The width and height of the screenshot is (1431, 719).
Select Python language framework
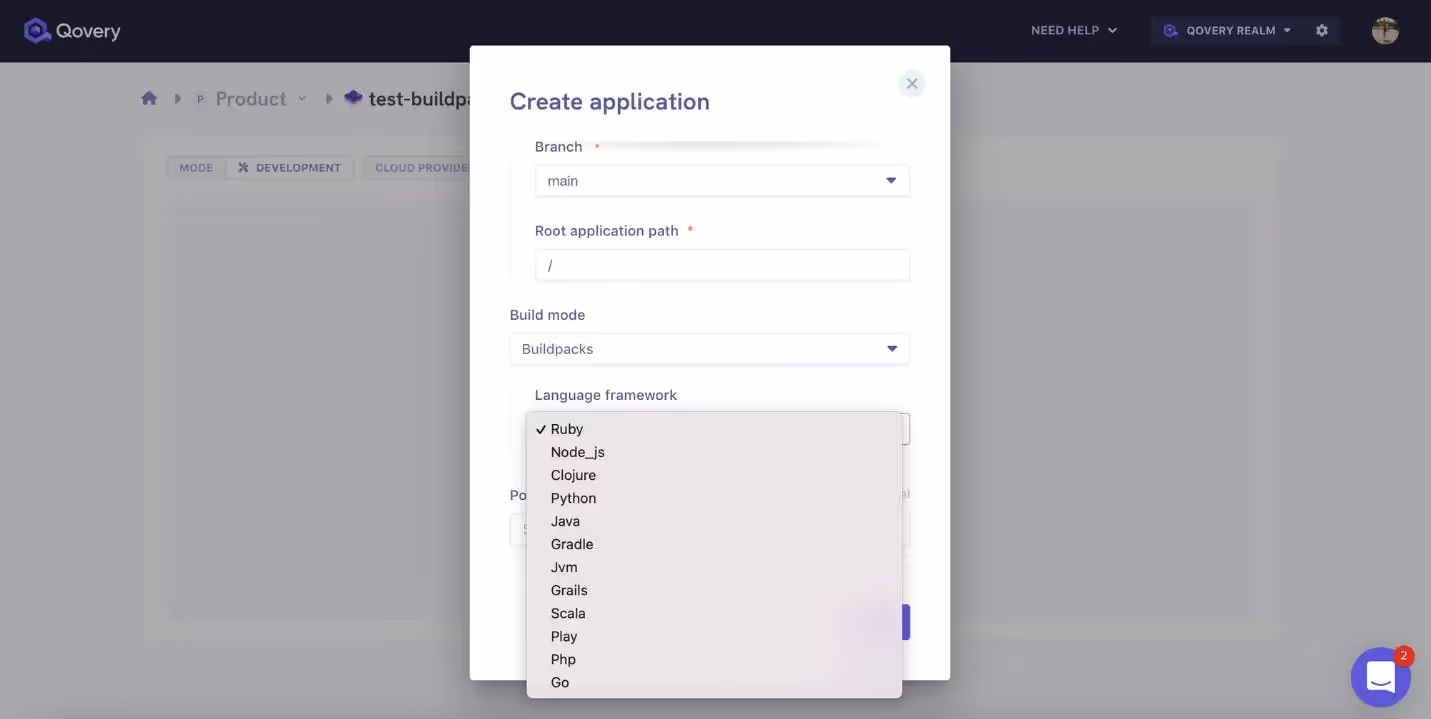point(714,498)
